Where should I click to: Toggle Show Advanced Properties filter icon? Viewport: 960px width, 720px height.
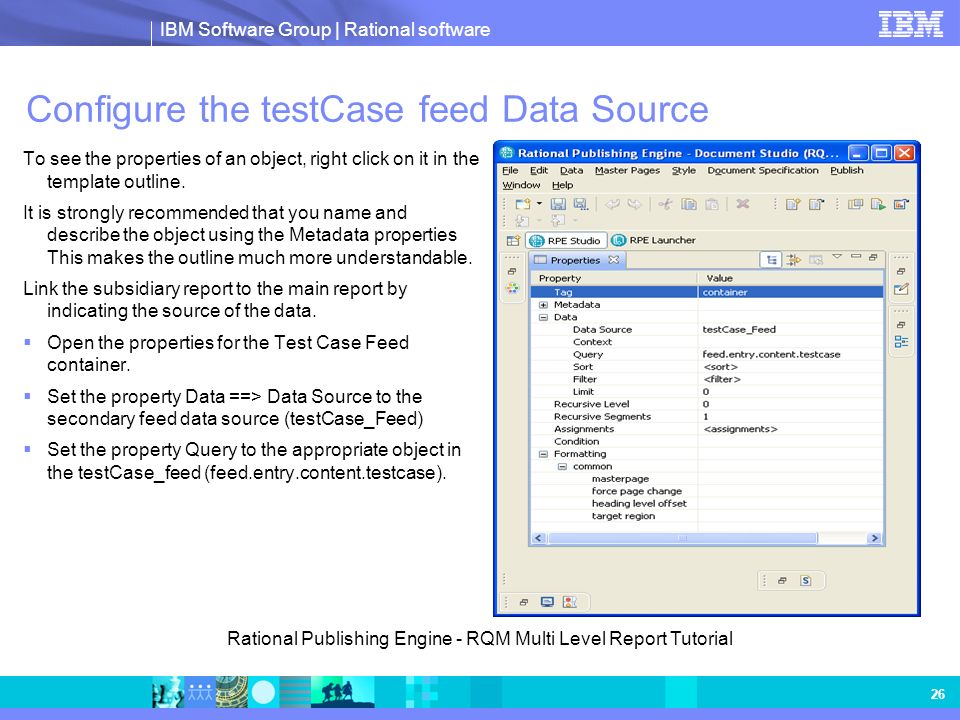point(794,260)
